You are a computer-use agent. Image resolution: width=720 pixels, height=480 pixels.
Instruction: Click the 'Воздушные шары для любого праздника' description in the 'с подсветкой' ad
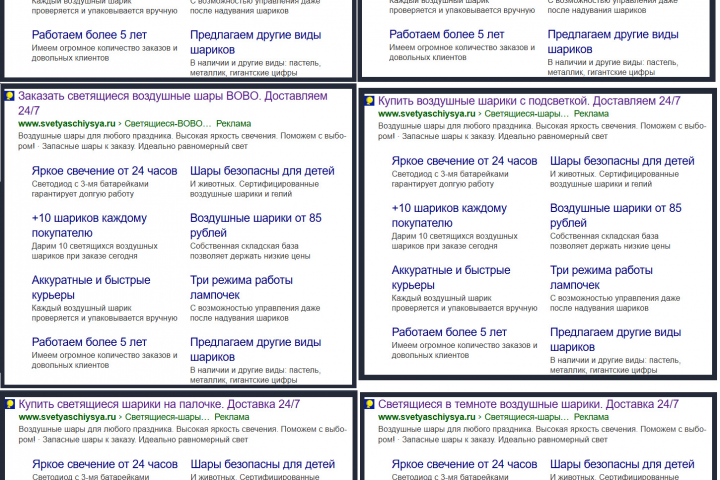[542, 131]
